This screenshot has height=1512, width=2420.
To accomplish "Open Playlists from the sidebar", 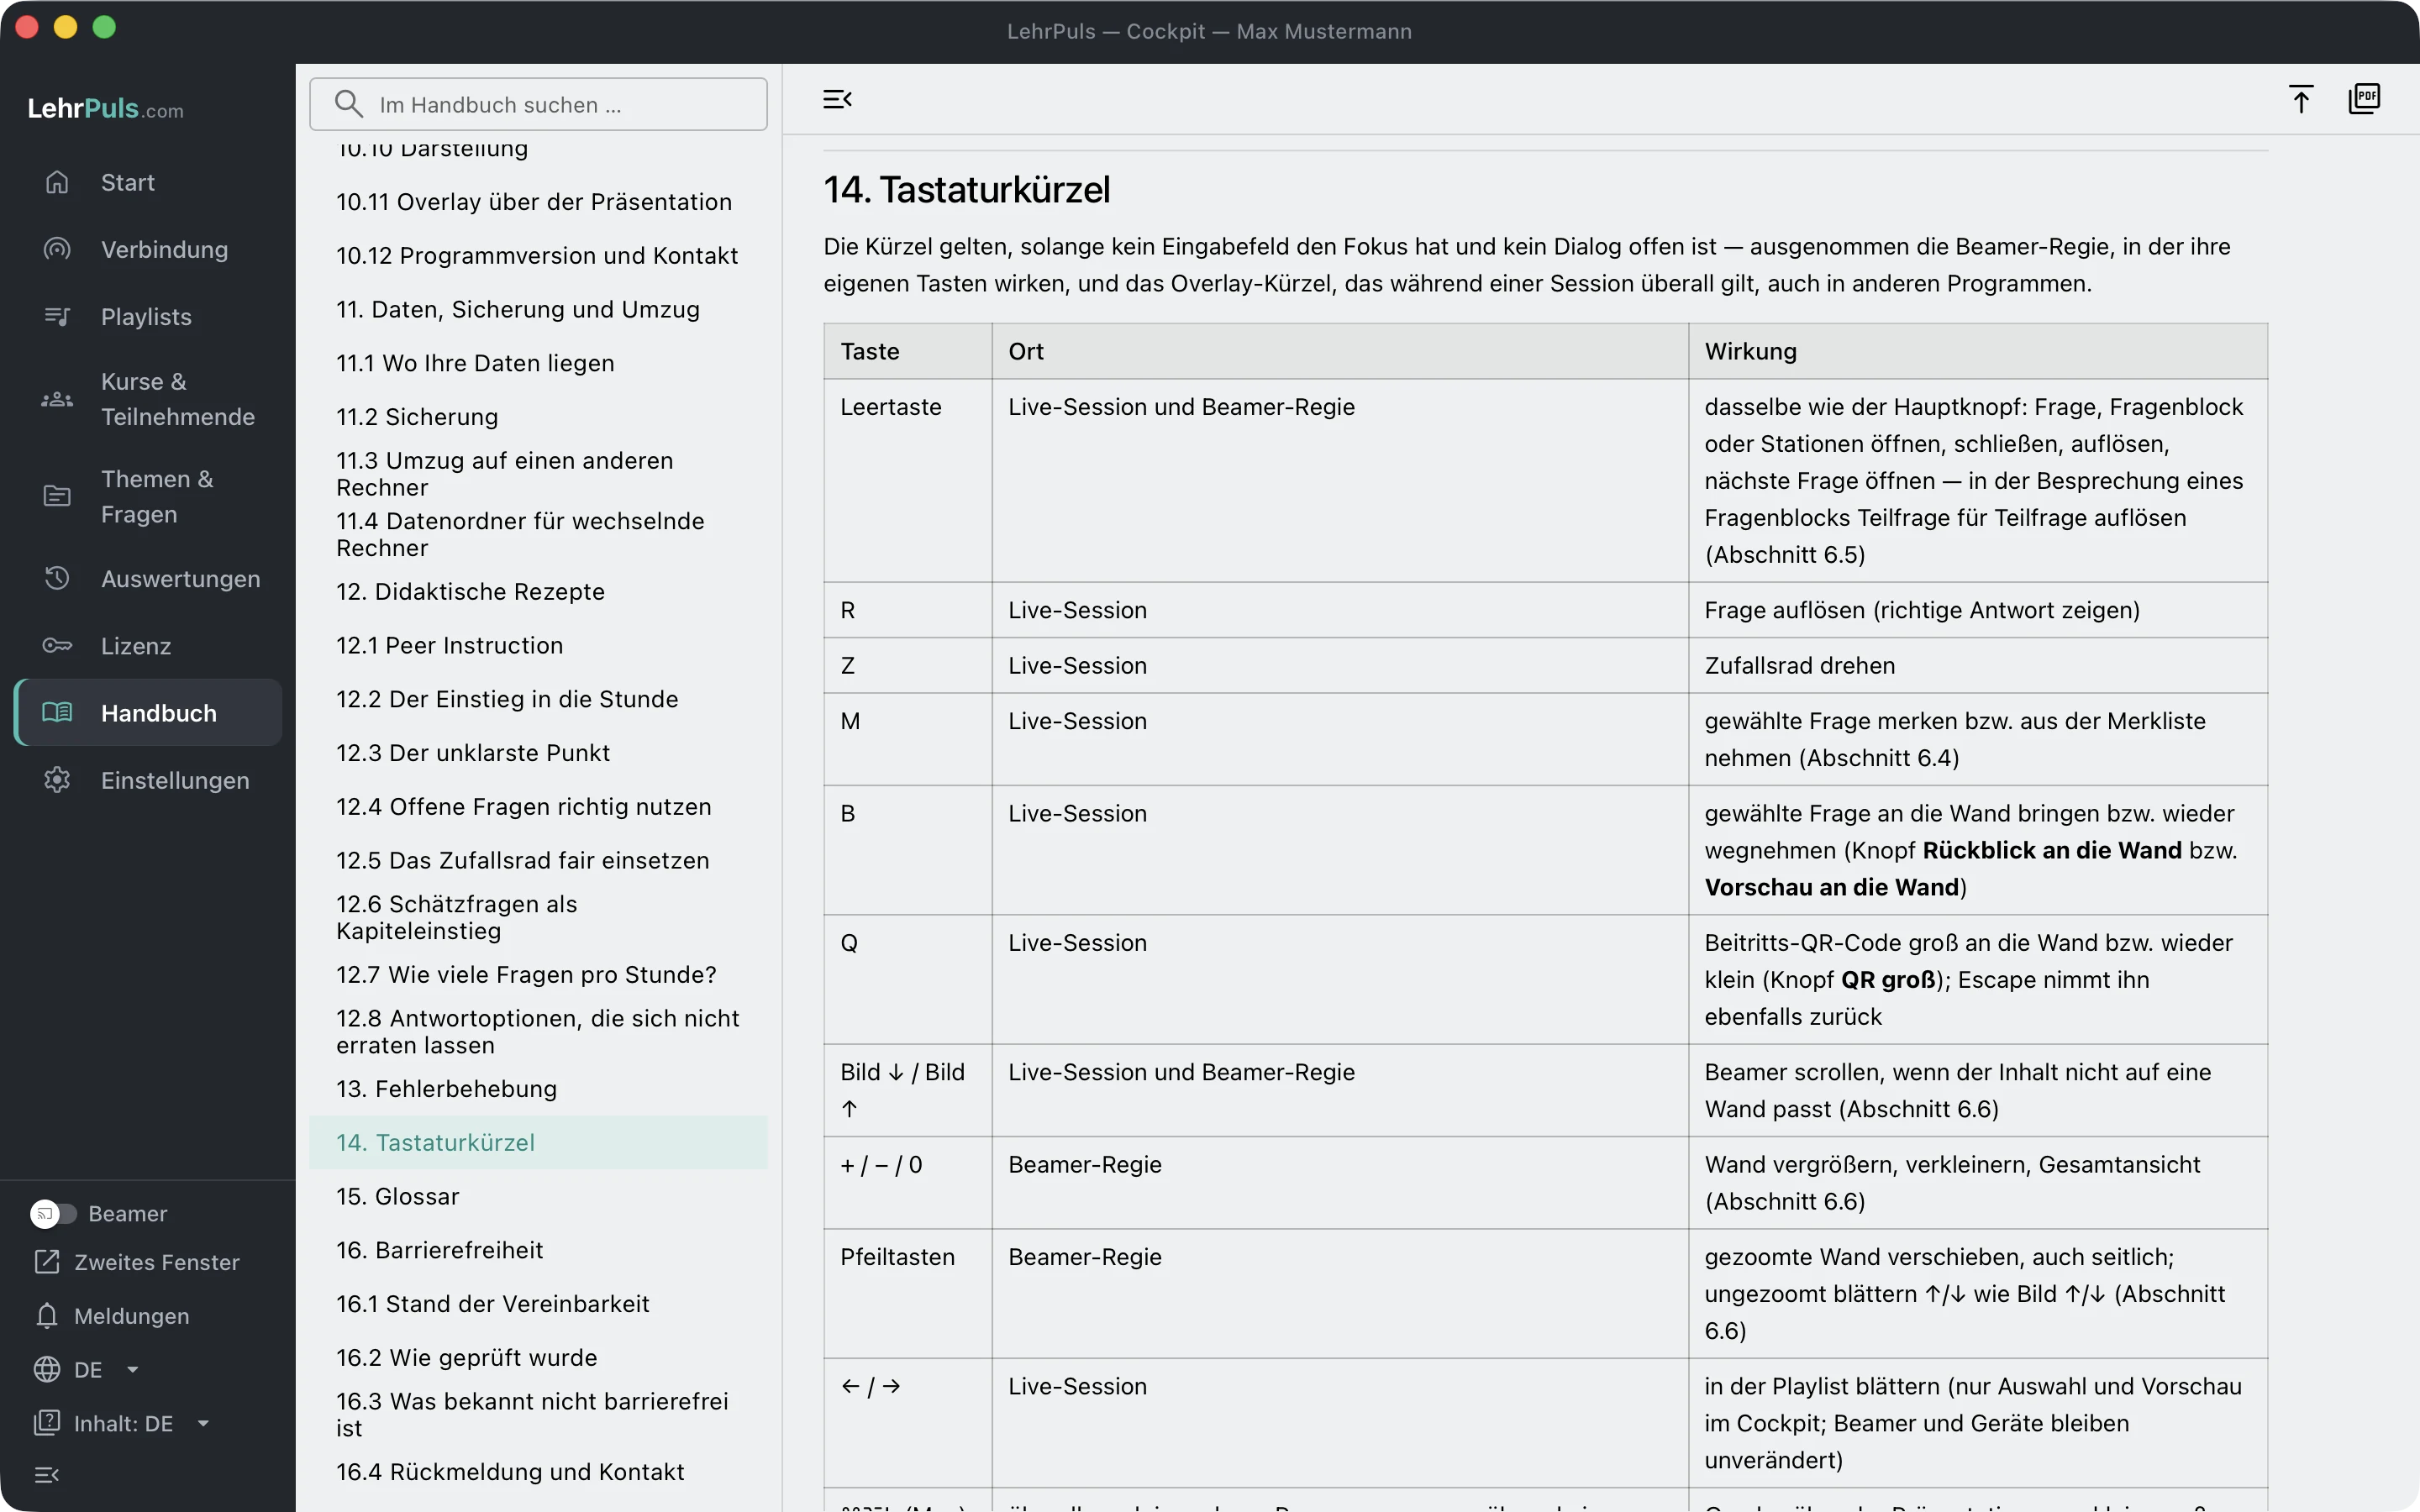I will [148, 316].
